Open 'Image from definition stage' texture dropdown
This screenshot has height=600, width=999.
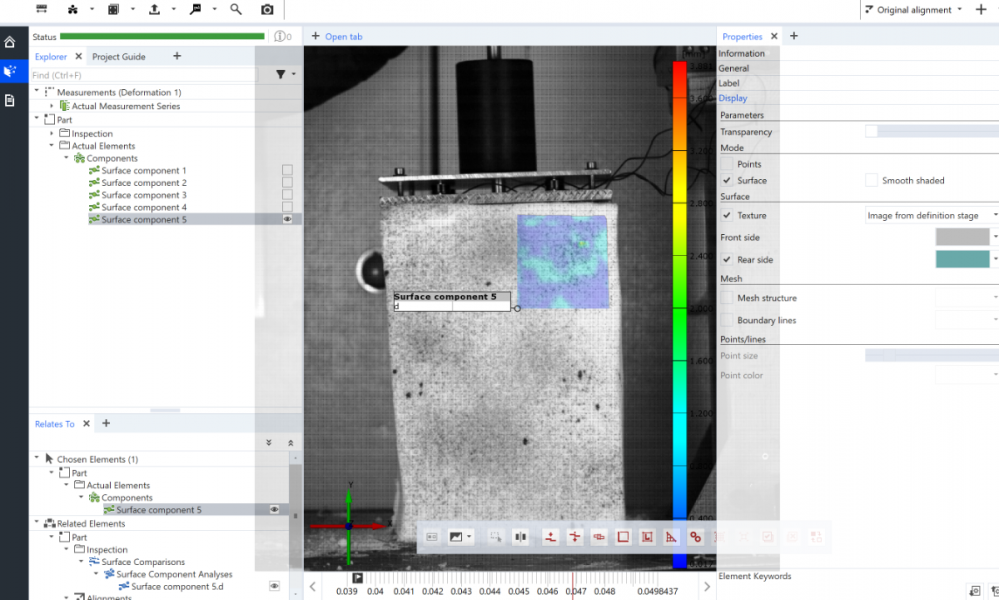pos(931,215)
